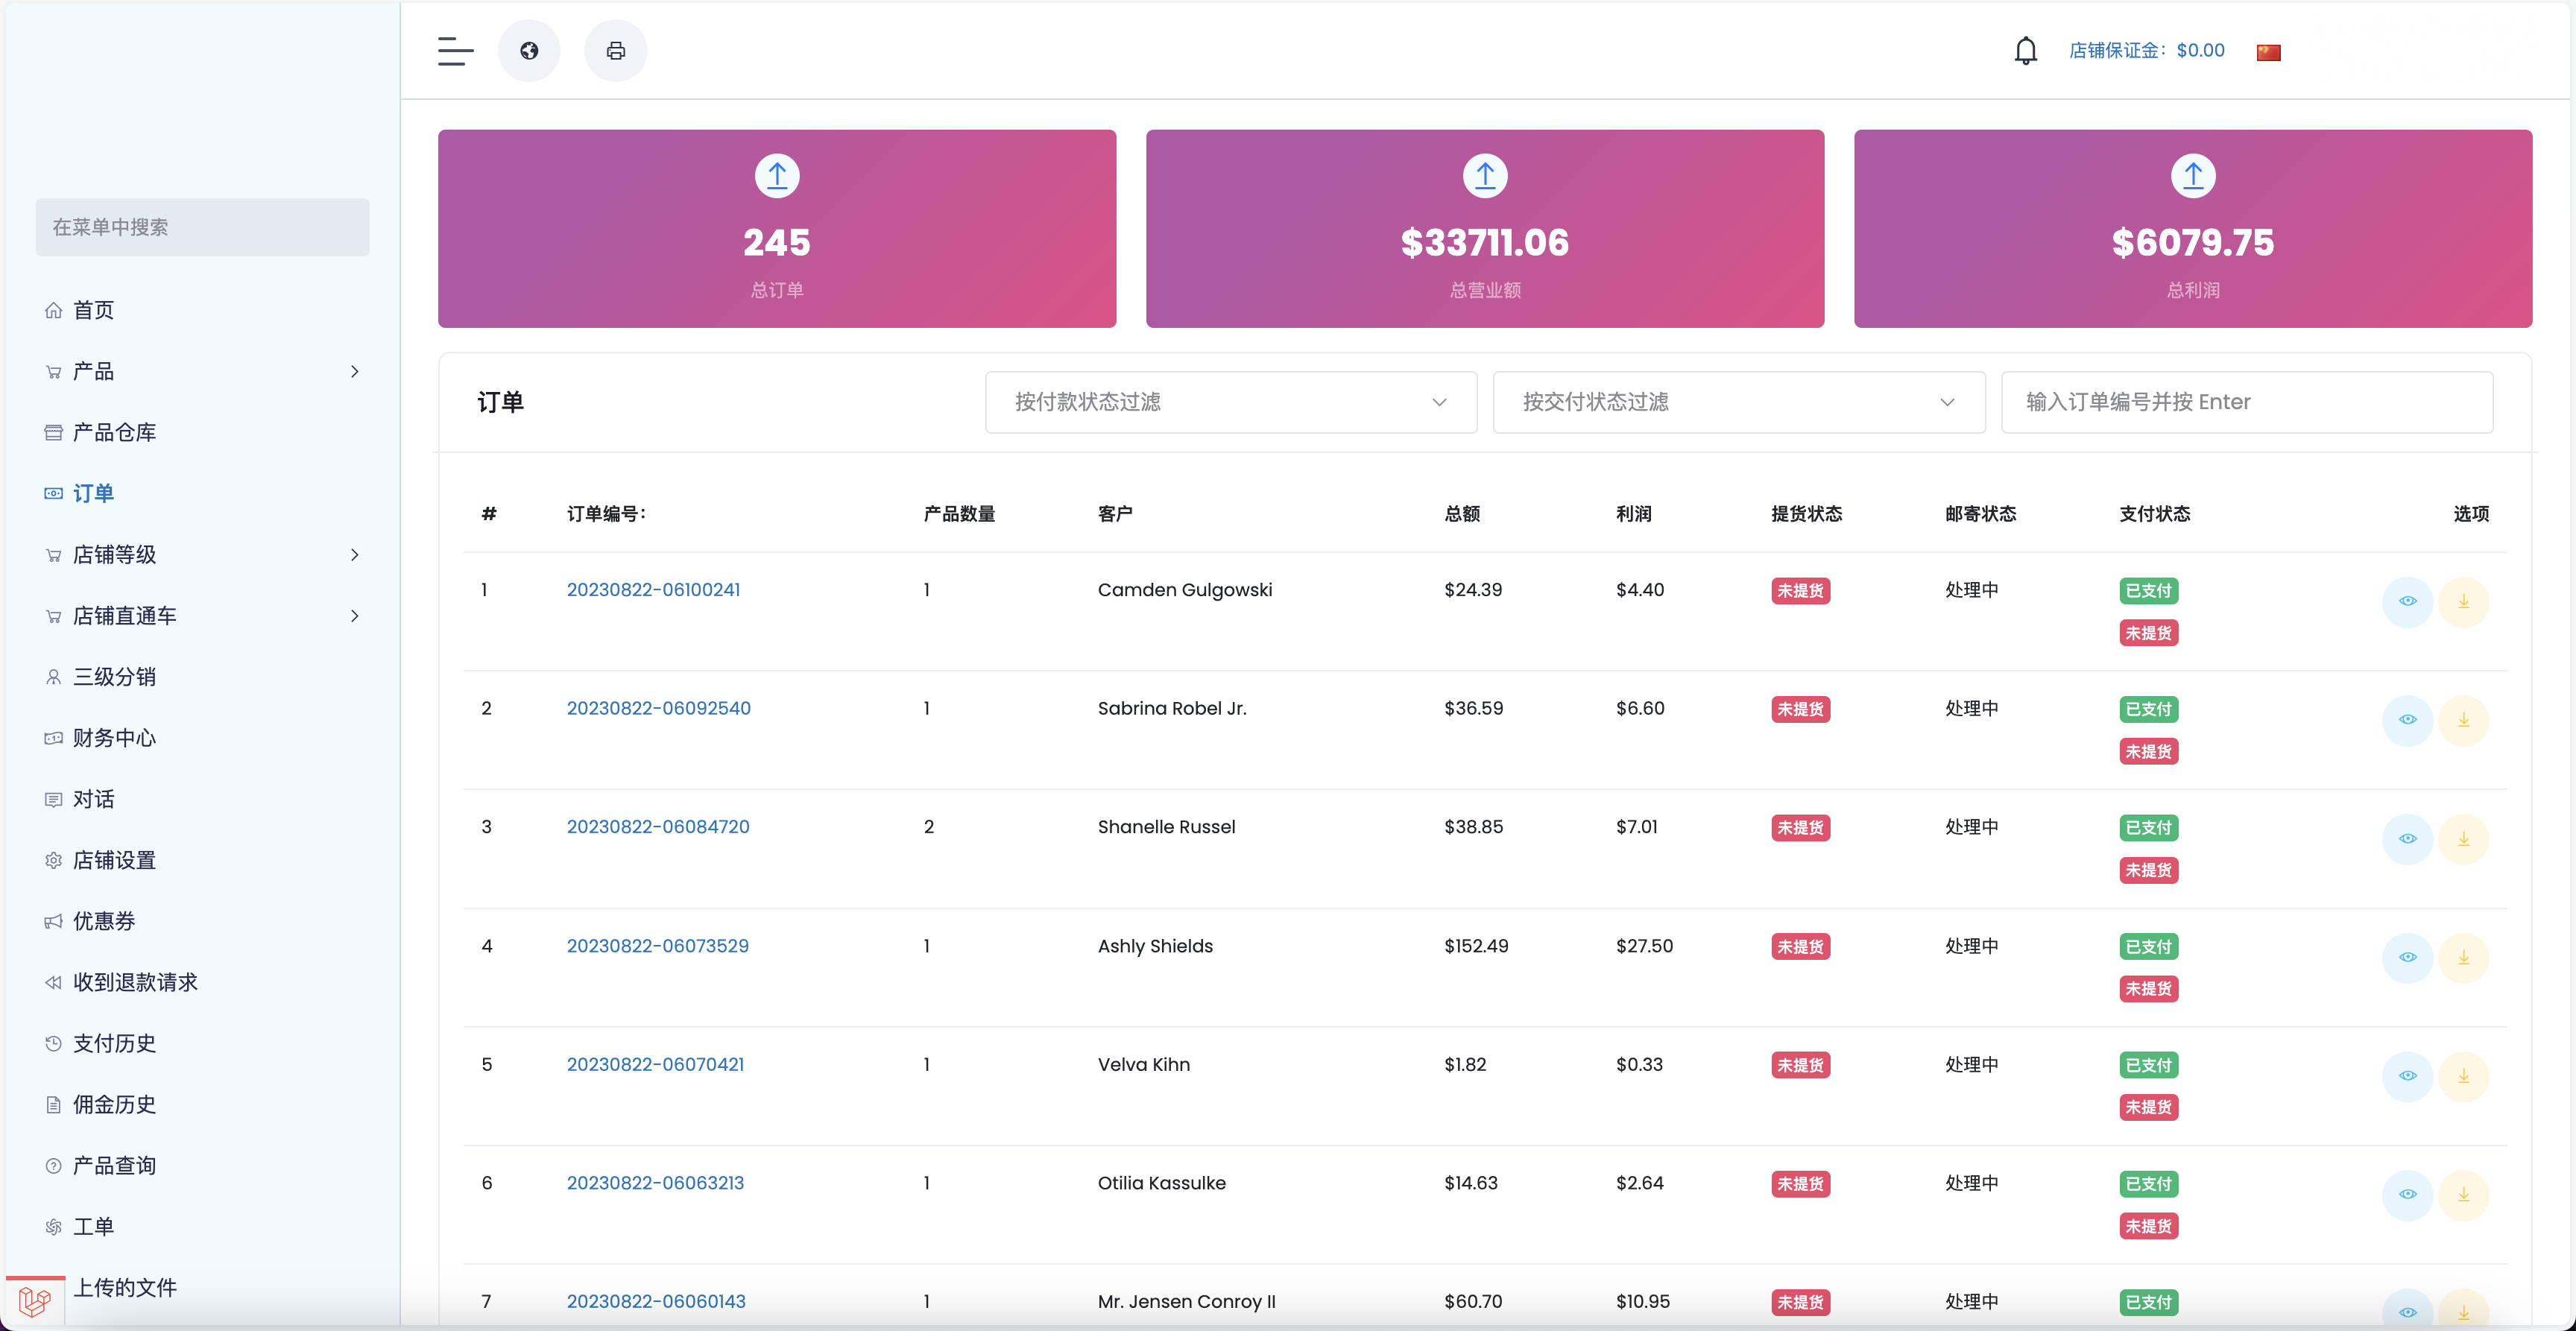
Task: View order details for Sabrina Robel Jr.
Action: 2407,720
